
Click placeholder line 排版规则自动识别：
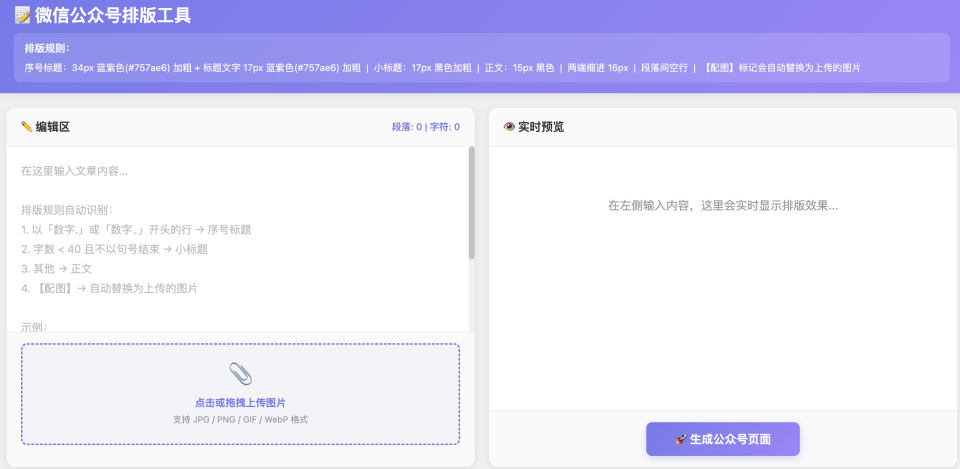coord(66,210)
